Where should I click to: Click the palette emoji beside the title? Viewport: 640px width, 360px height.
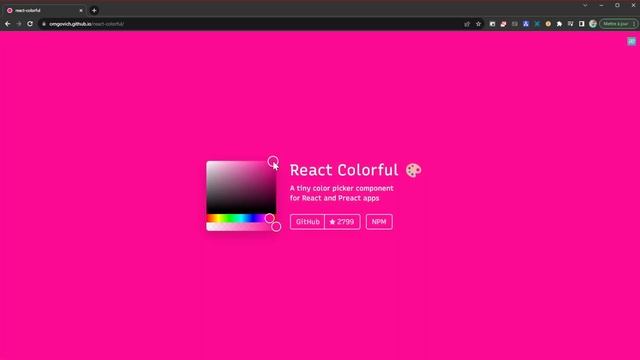(413, 170)
